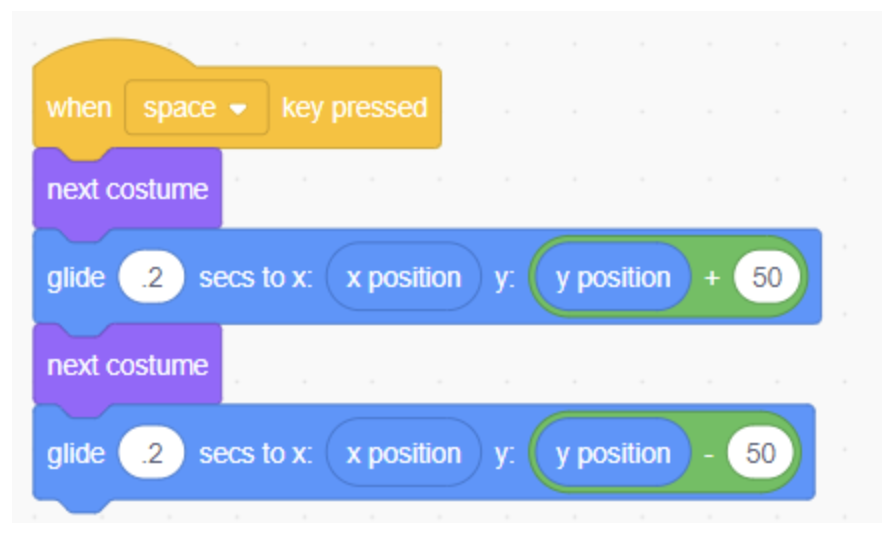Select the 'y position' reporter inside the minus operator
This screenshot has height=538, width=896.
613,453
